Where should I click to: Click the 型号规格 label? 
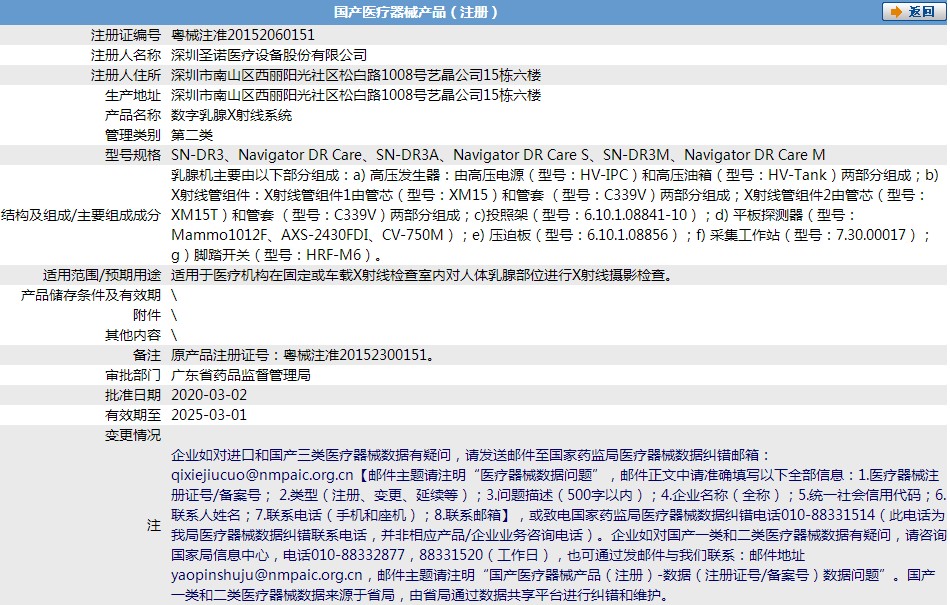[133, 155]
